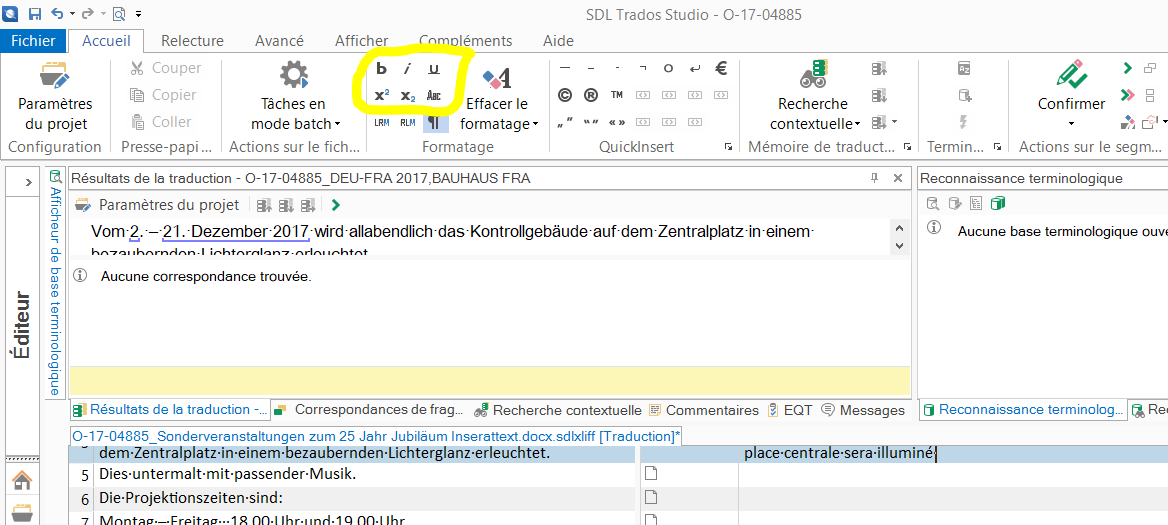1168x525 pixels.
Task: Open the Home view house icon
Action: [x=22, y=481]
